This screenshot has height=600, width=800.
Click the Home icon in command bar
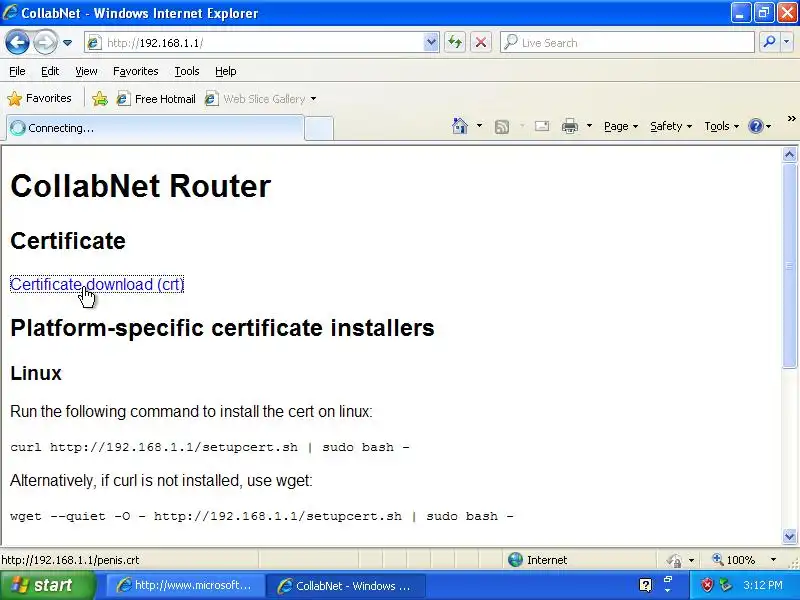point(460,126)
